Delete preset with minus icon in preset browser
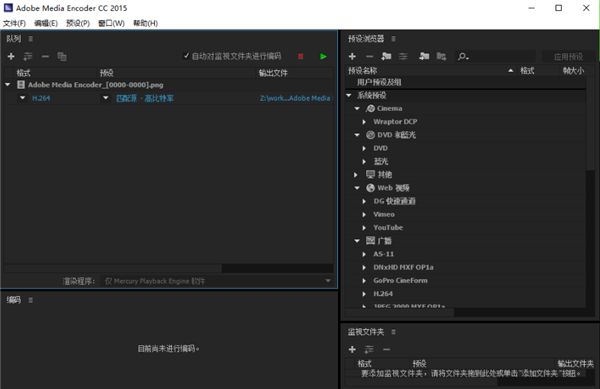The height and width of the screenshot is (389, 600). pos(369,57)
